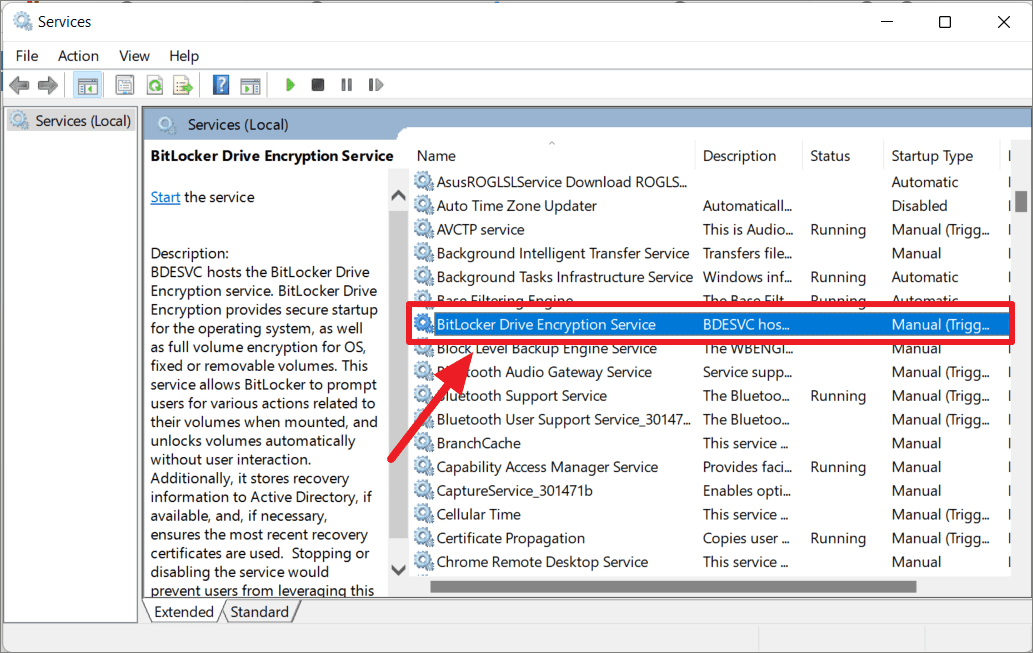Open Help via blue question mark icon
This screenshot has height=653, width=1033.
coord(221,85)
